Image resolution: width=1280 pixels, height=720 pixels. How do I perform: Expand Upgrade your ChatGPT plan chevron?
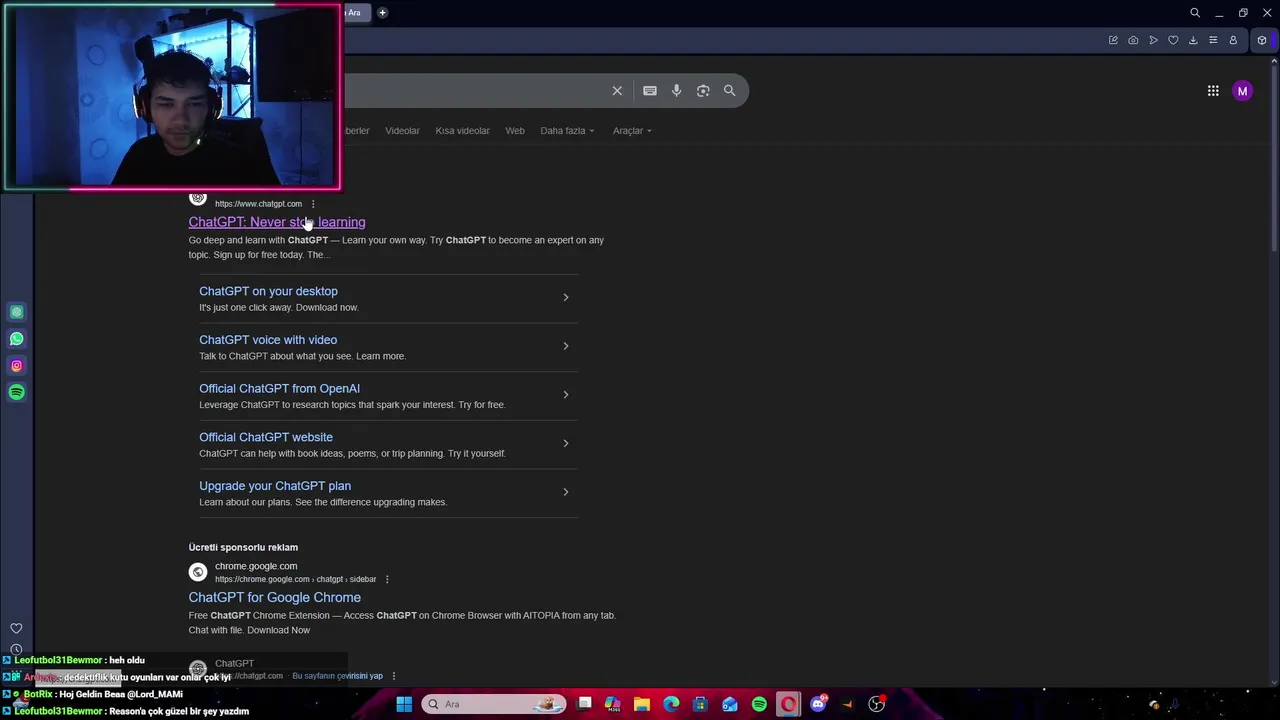[x=565, y=492]
